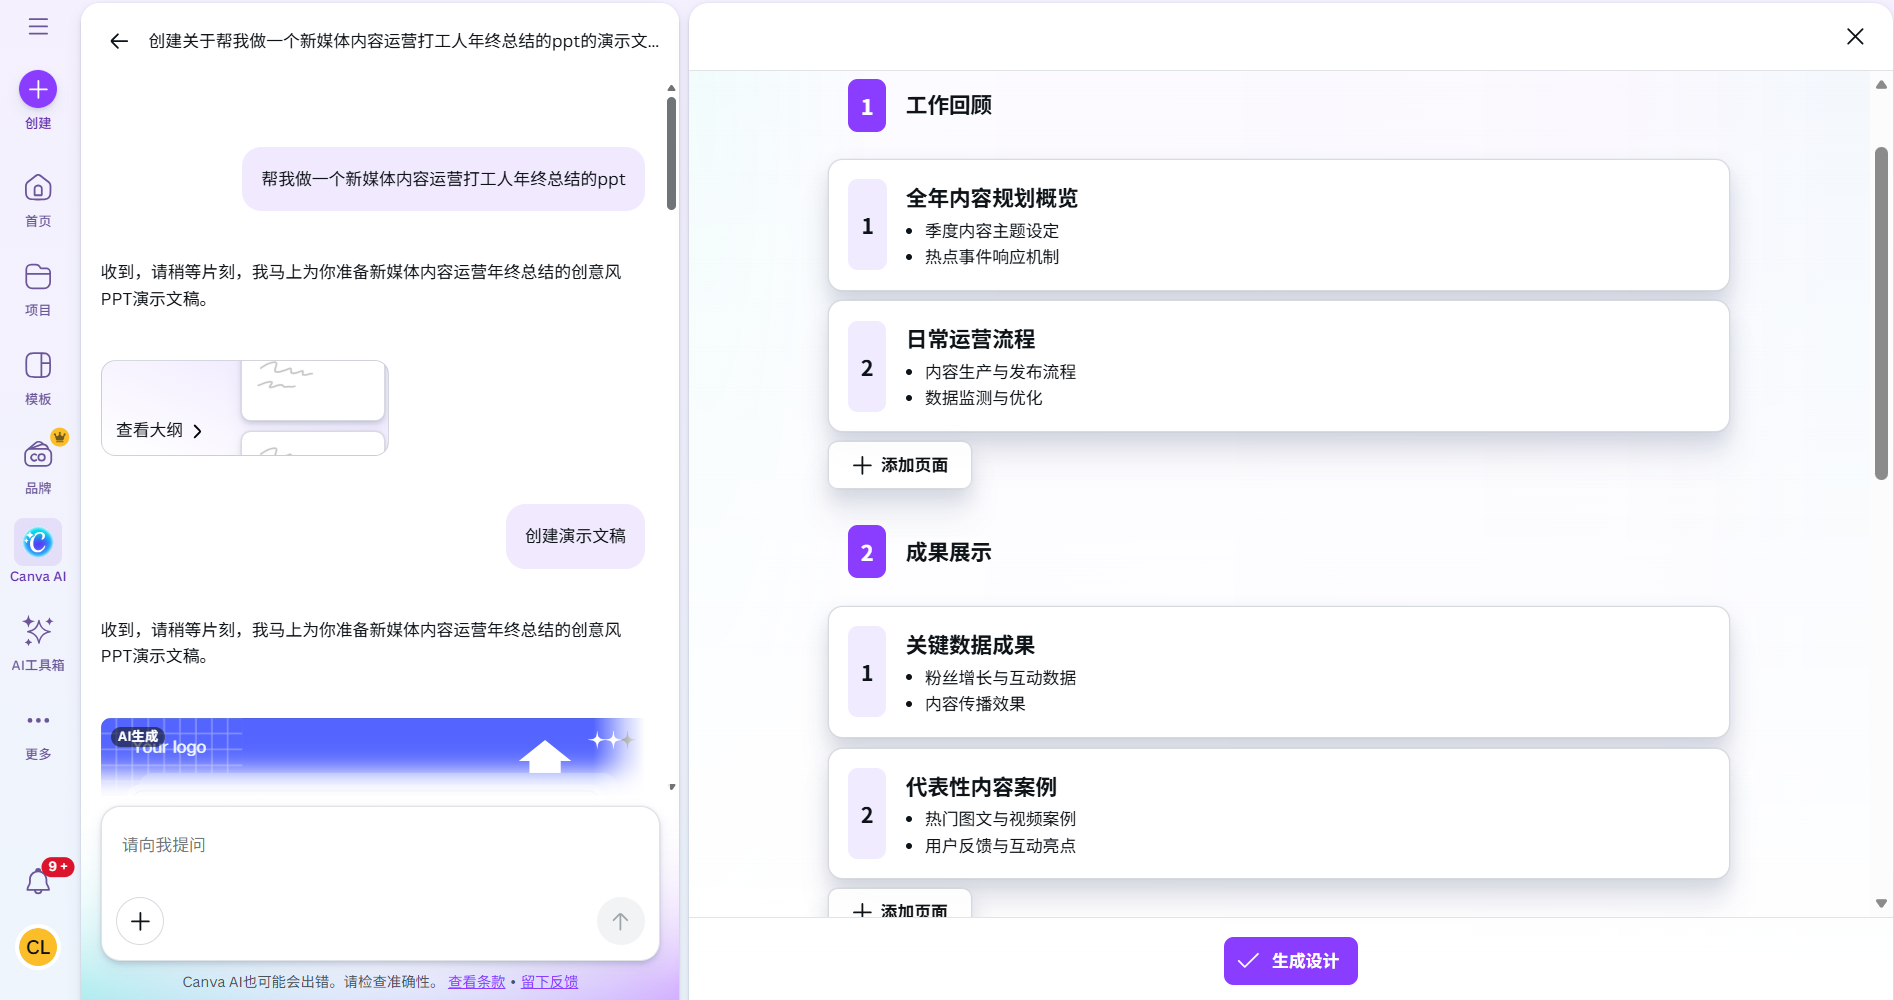Click the 留下反馈 feedback link

pos(549,981)
